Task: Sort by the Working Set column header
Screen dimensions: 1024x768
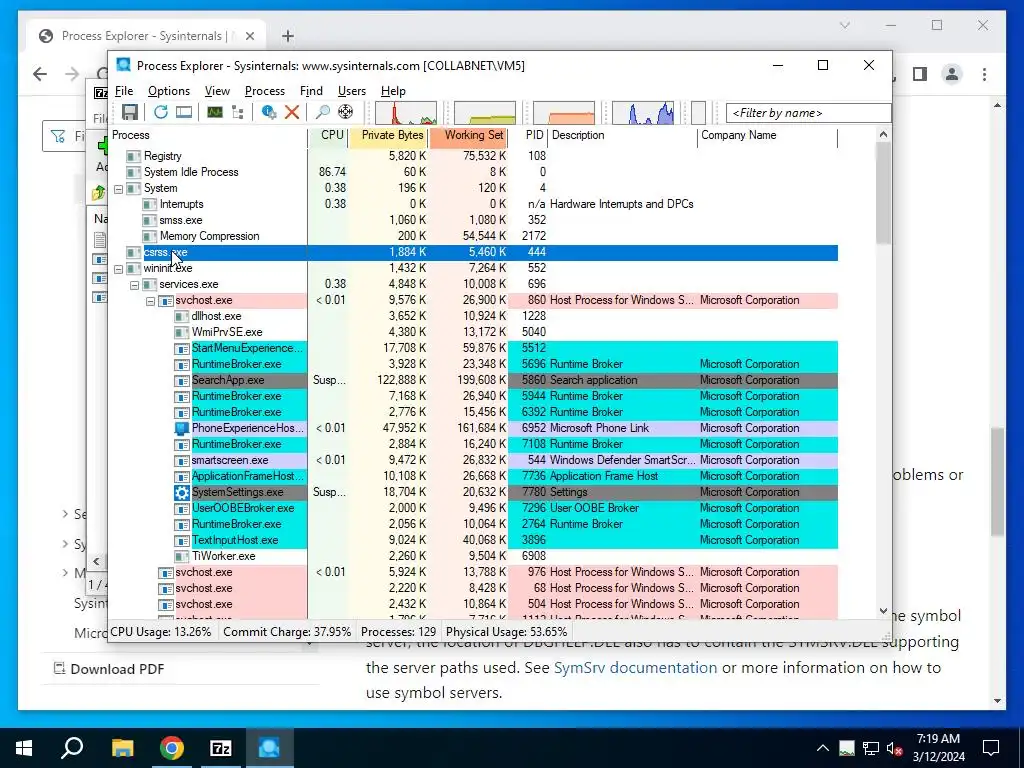Action: tap(468, 135)
